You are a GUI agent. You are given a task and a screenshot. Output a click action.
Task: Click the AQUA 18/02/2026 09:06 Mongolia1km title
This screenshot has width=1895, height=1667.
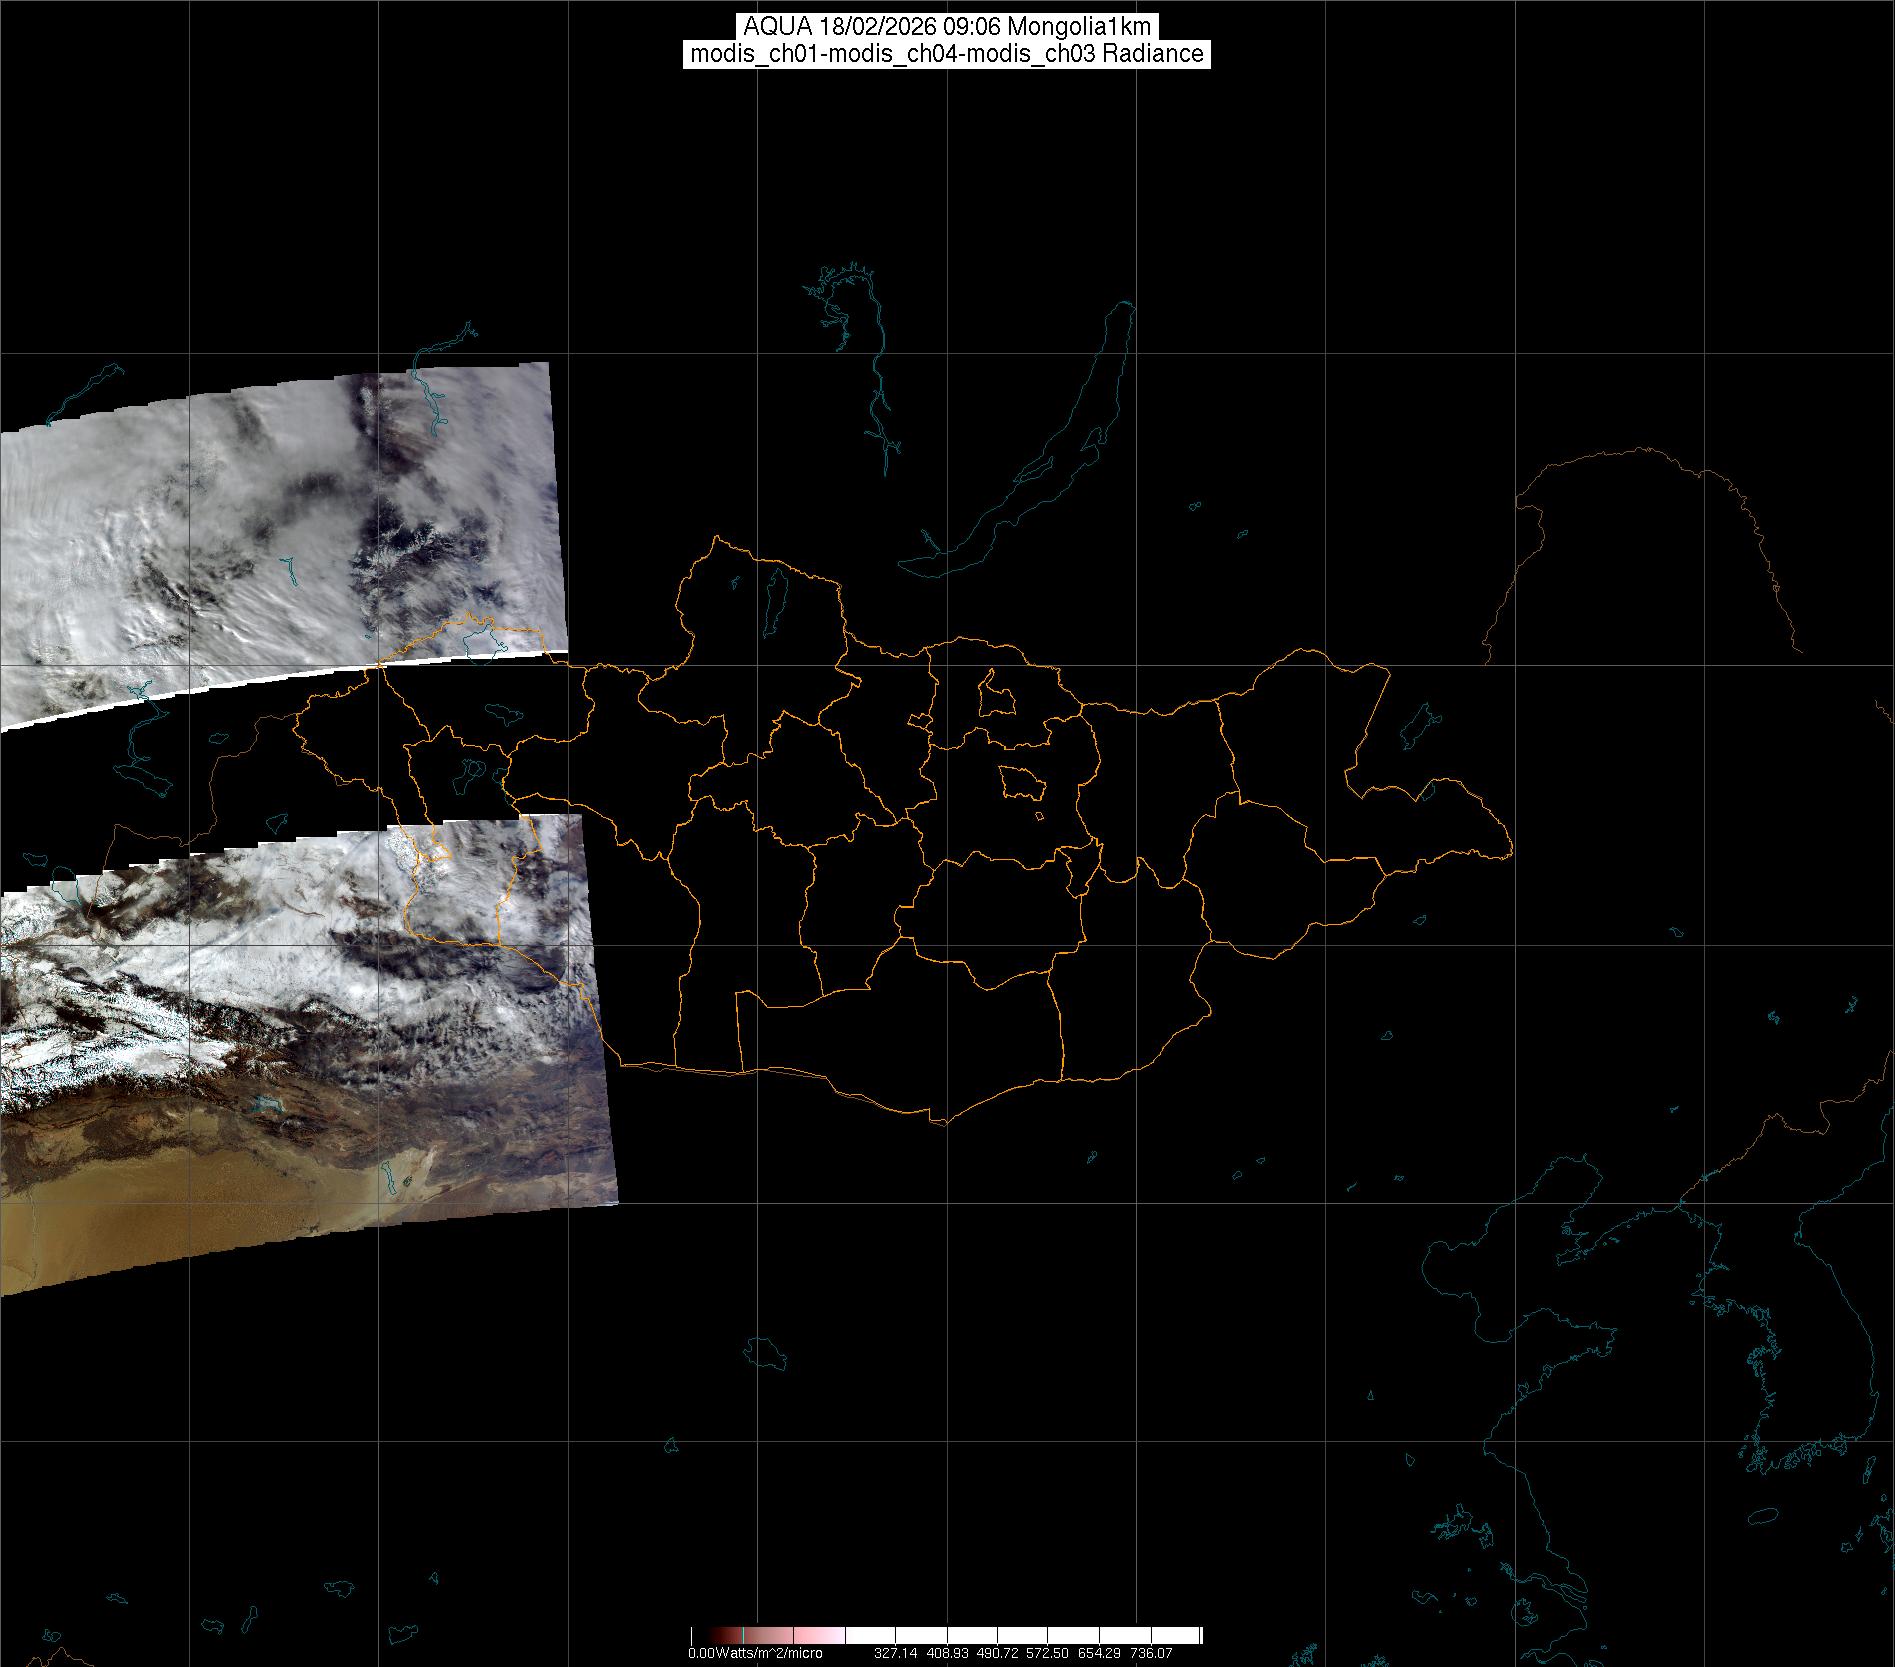(946, 27)
